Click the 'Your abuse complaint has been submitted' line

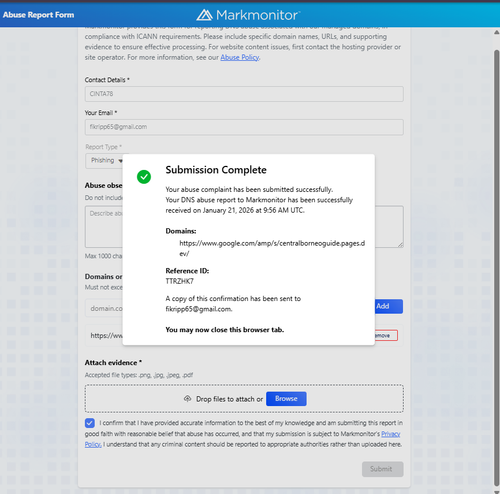(x=249, y=190)
